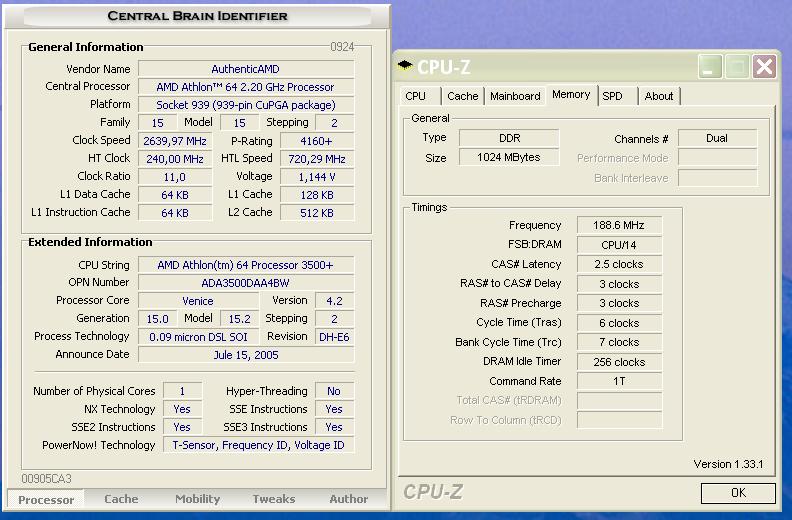Click the Voltage value 1,144 V

(317, 177)
